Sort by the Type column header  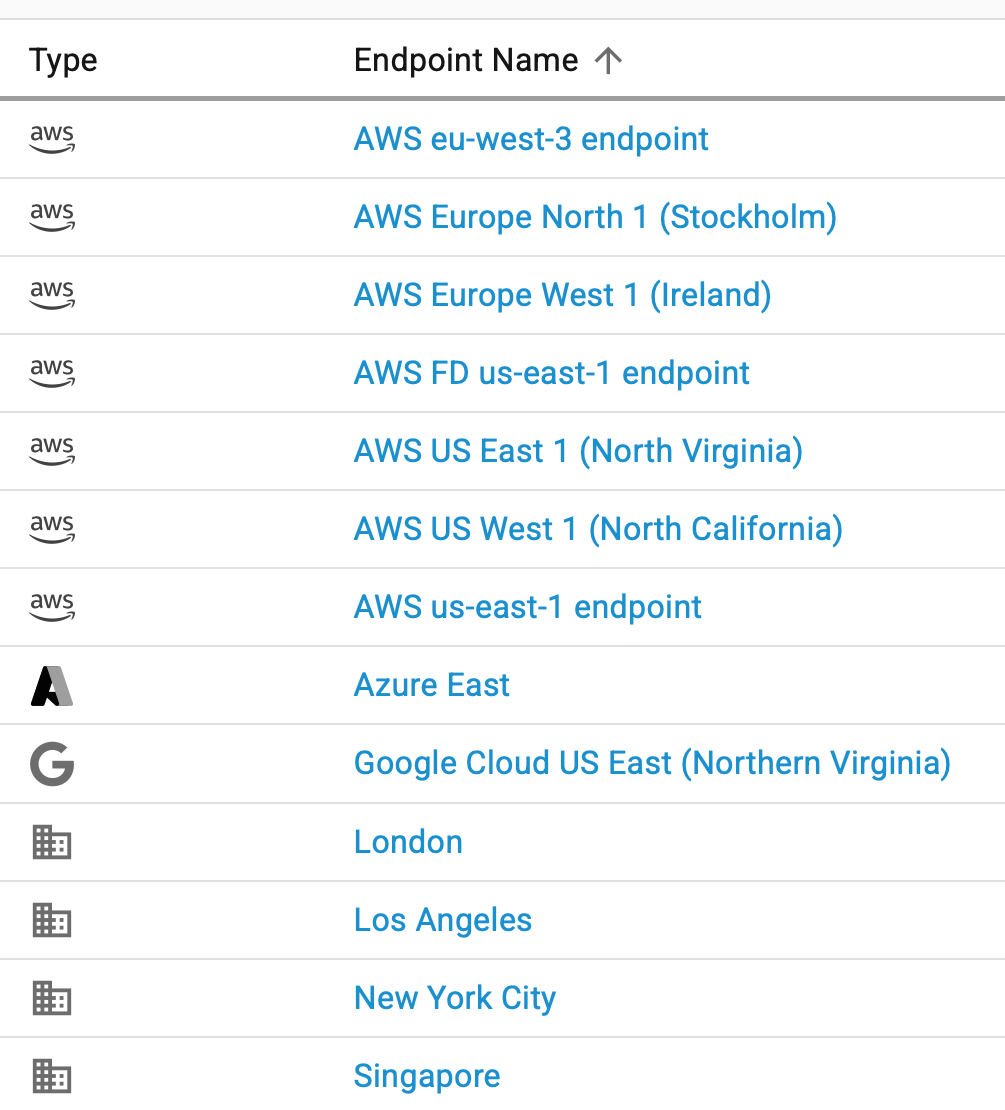pyautogui.click(x=63, y=61)
